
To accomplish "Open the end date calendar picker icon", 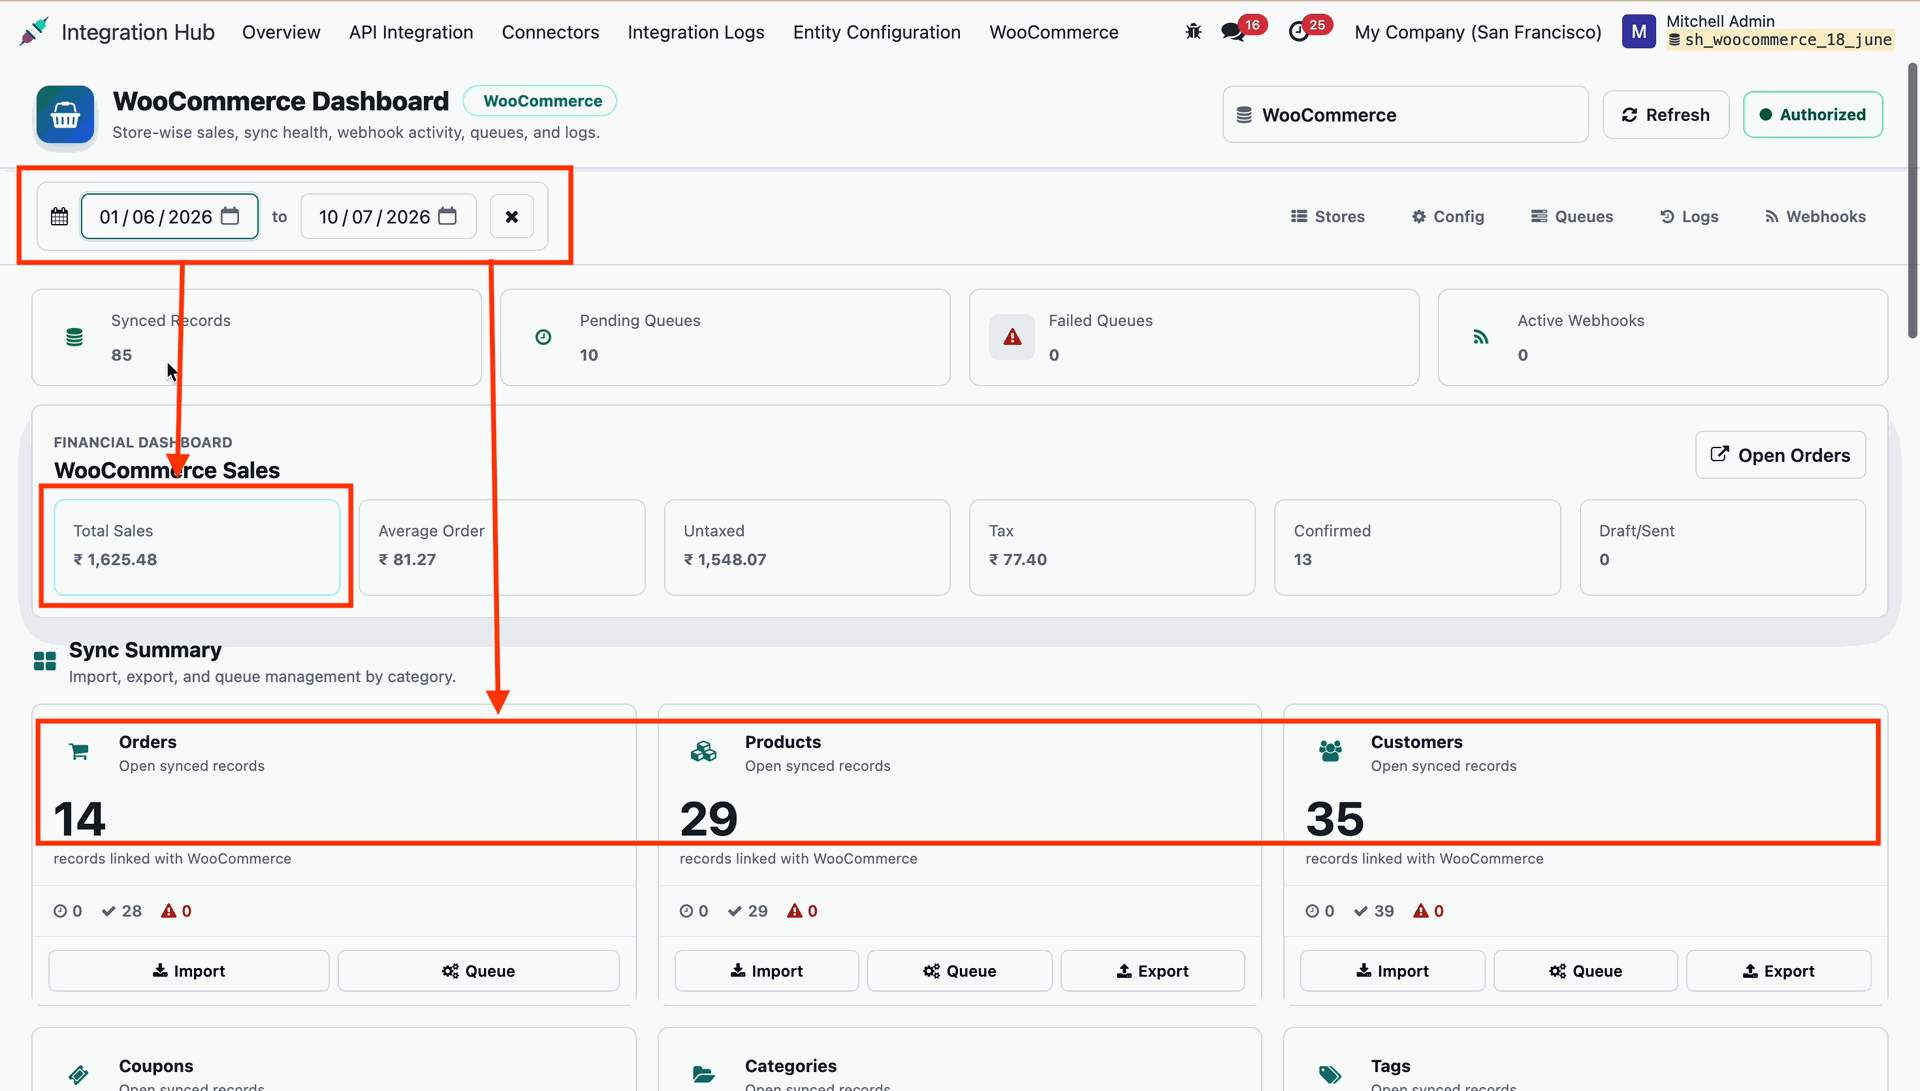I will (448, 216).
